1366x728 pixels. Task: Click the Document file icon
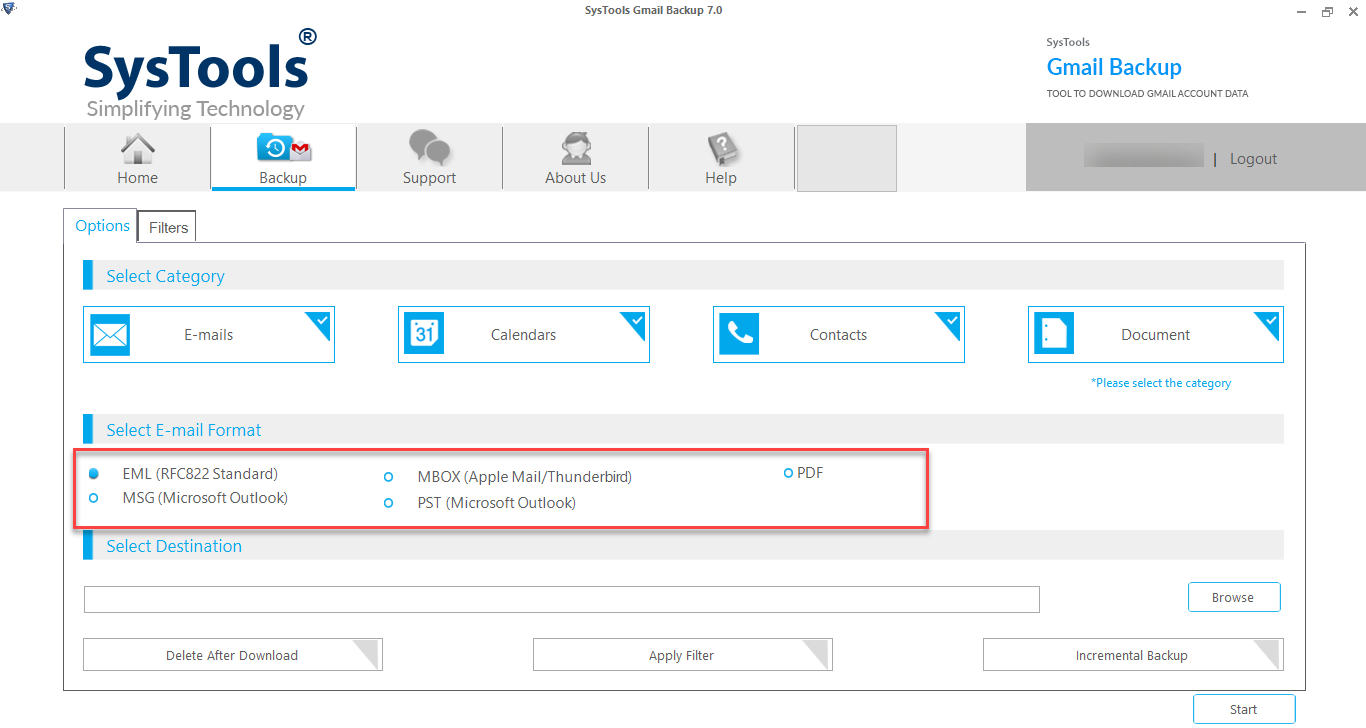[x=1053, y=335]
